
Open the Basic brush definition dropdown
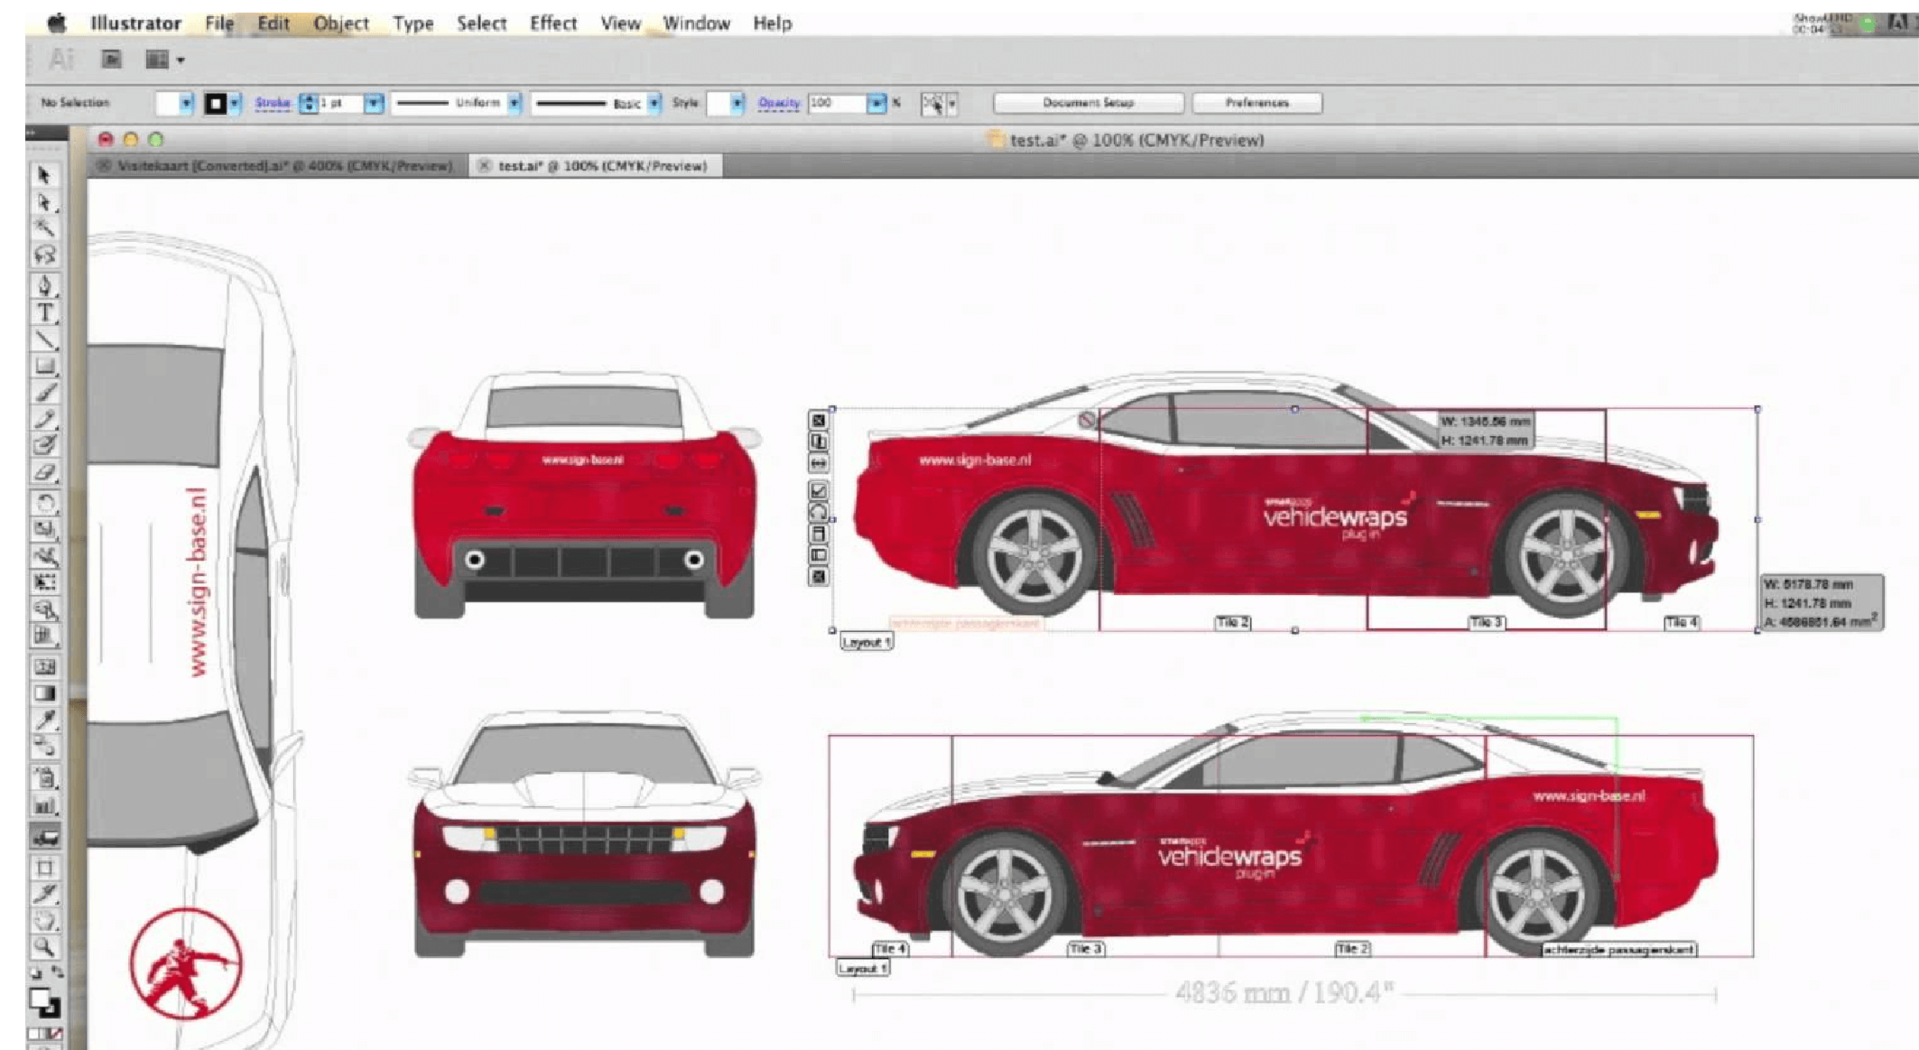coord(654,103)
